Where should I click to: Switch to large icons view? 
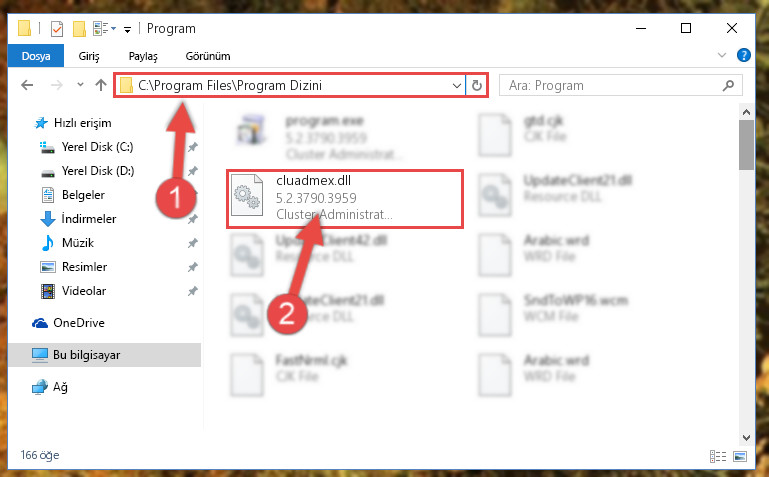point(740,456)
